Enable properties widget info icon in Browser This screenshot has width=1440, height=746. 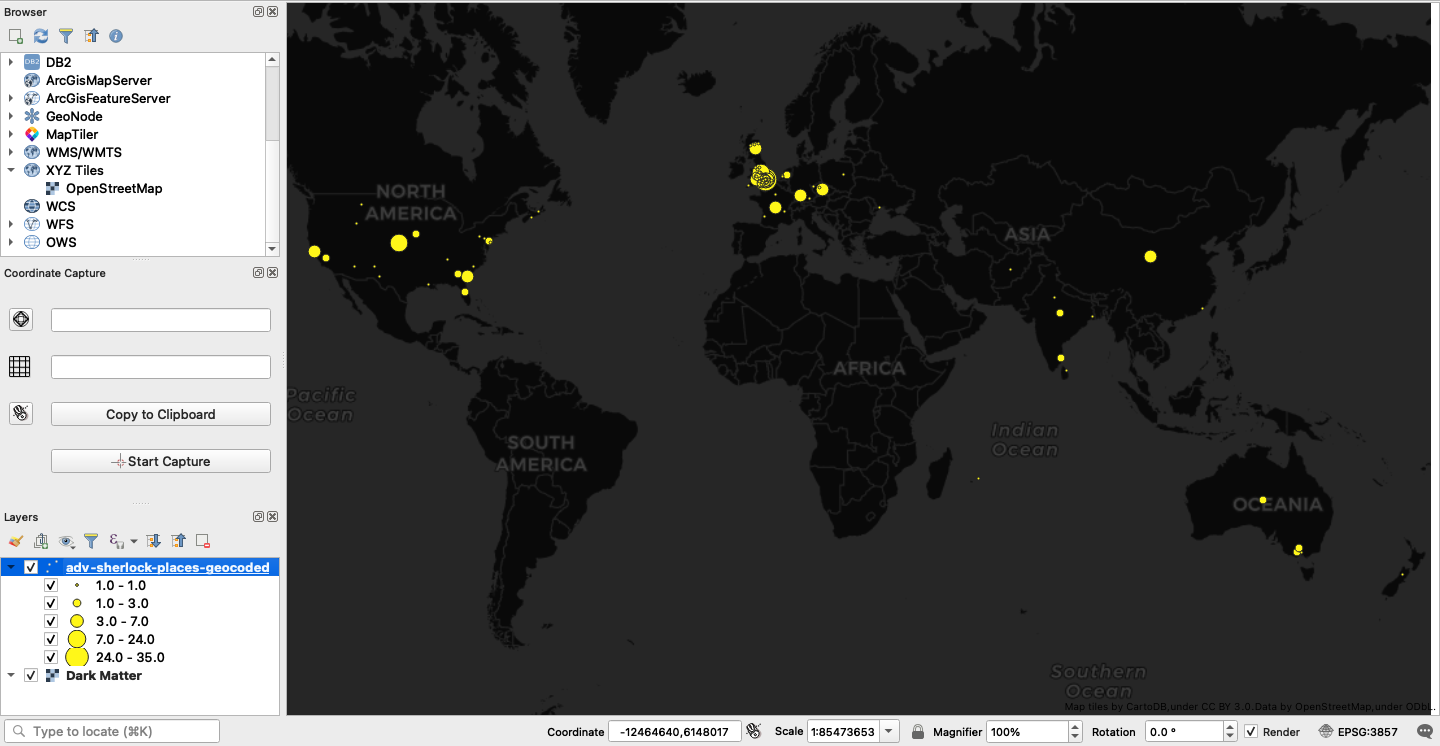[x=116, y=36]
